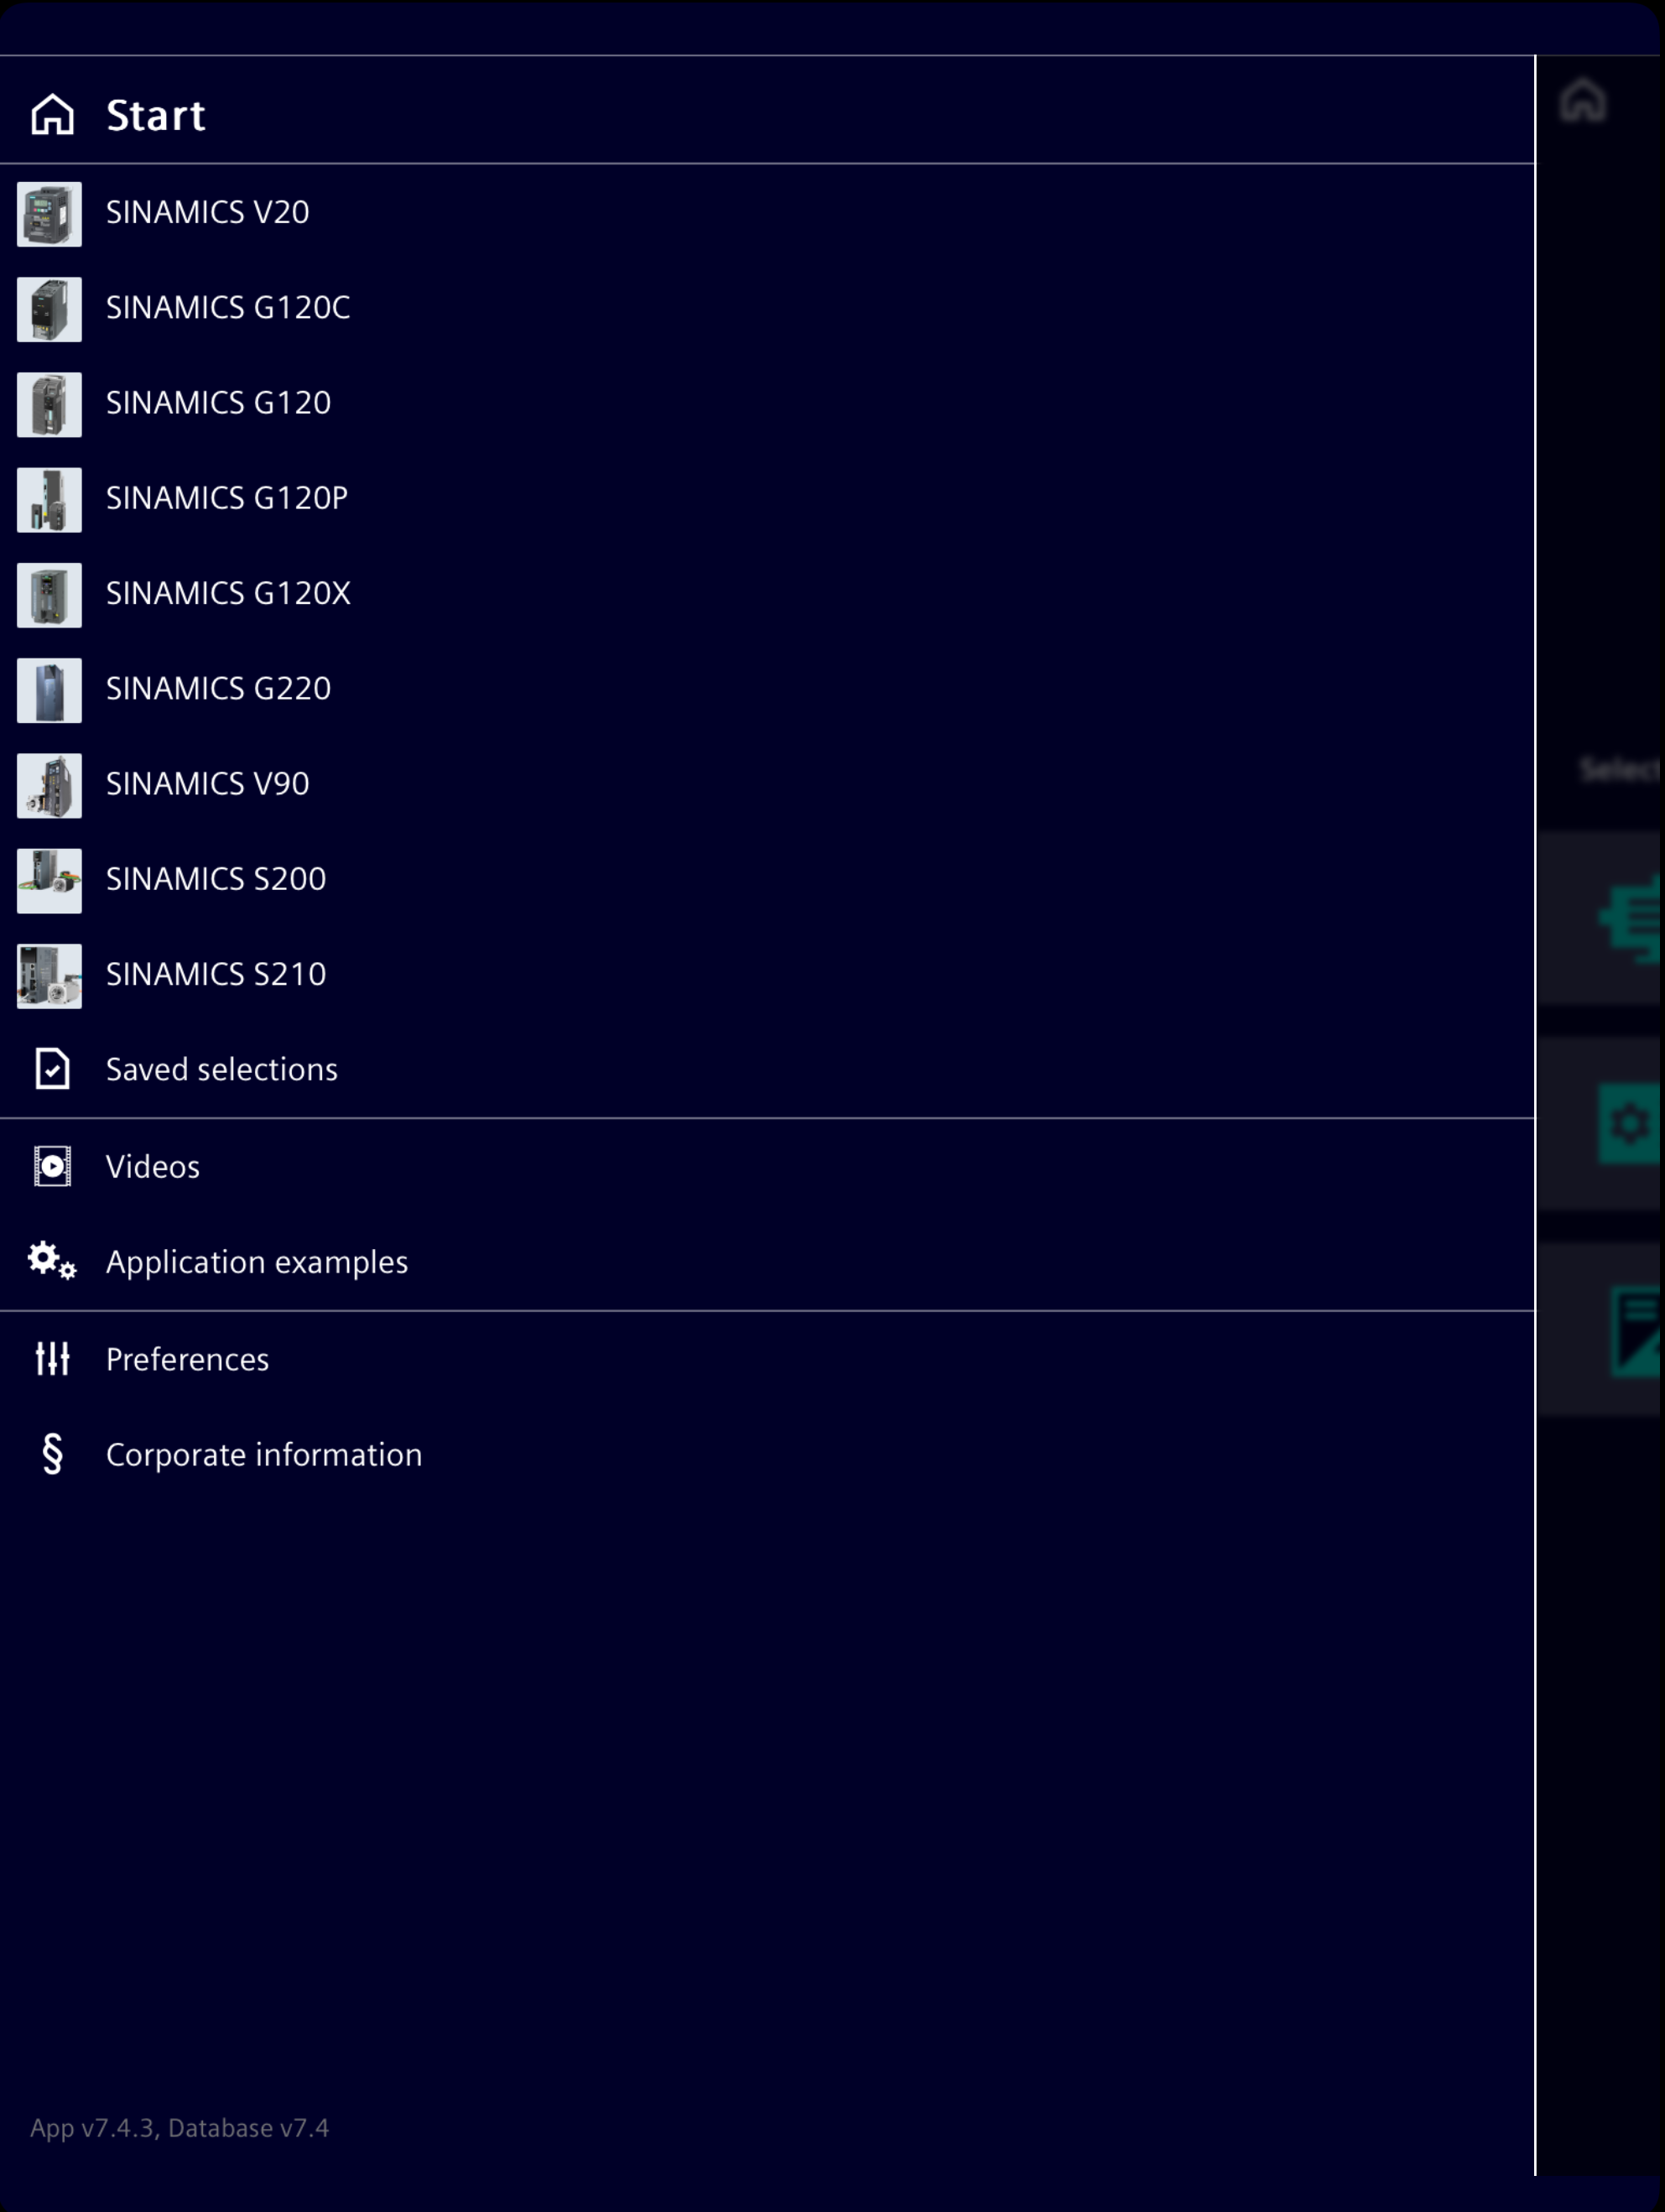Click the app version text at the bottom

[x=179, y=2127]
